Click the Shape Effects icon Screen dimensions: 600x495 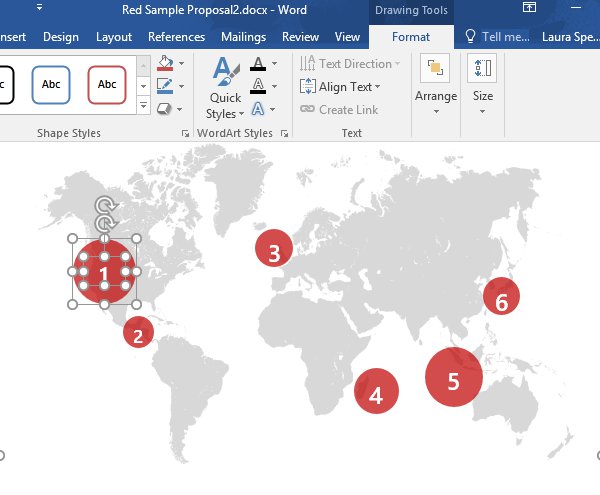pos(164,109)
